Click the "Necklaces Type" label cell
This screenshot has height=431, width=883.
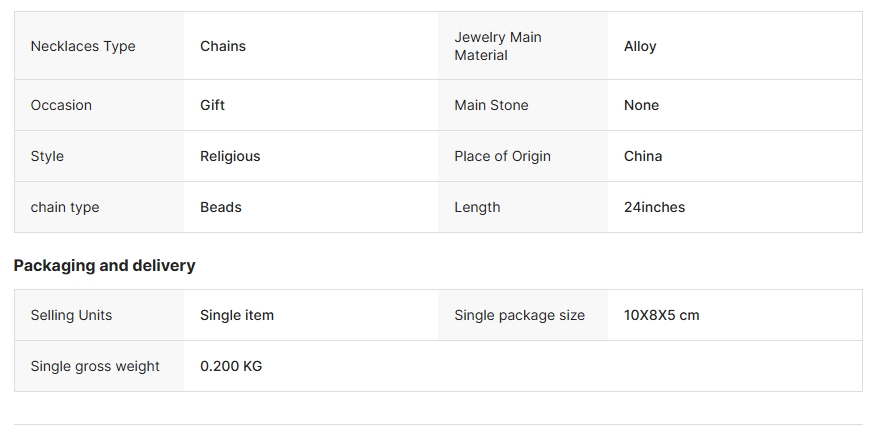[83, 46]
